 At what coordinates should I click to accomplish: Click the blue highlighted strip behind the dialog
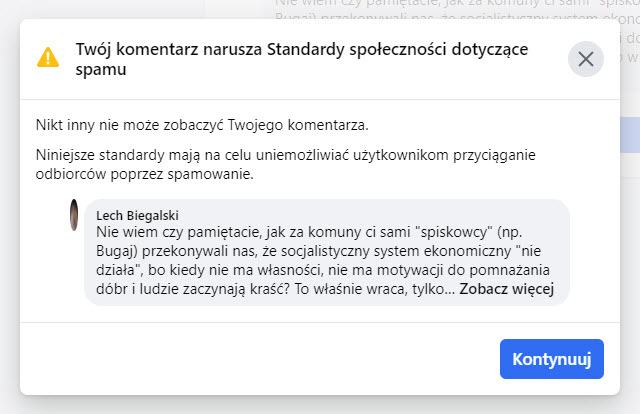630,135
